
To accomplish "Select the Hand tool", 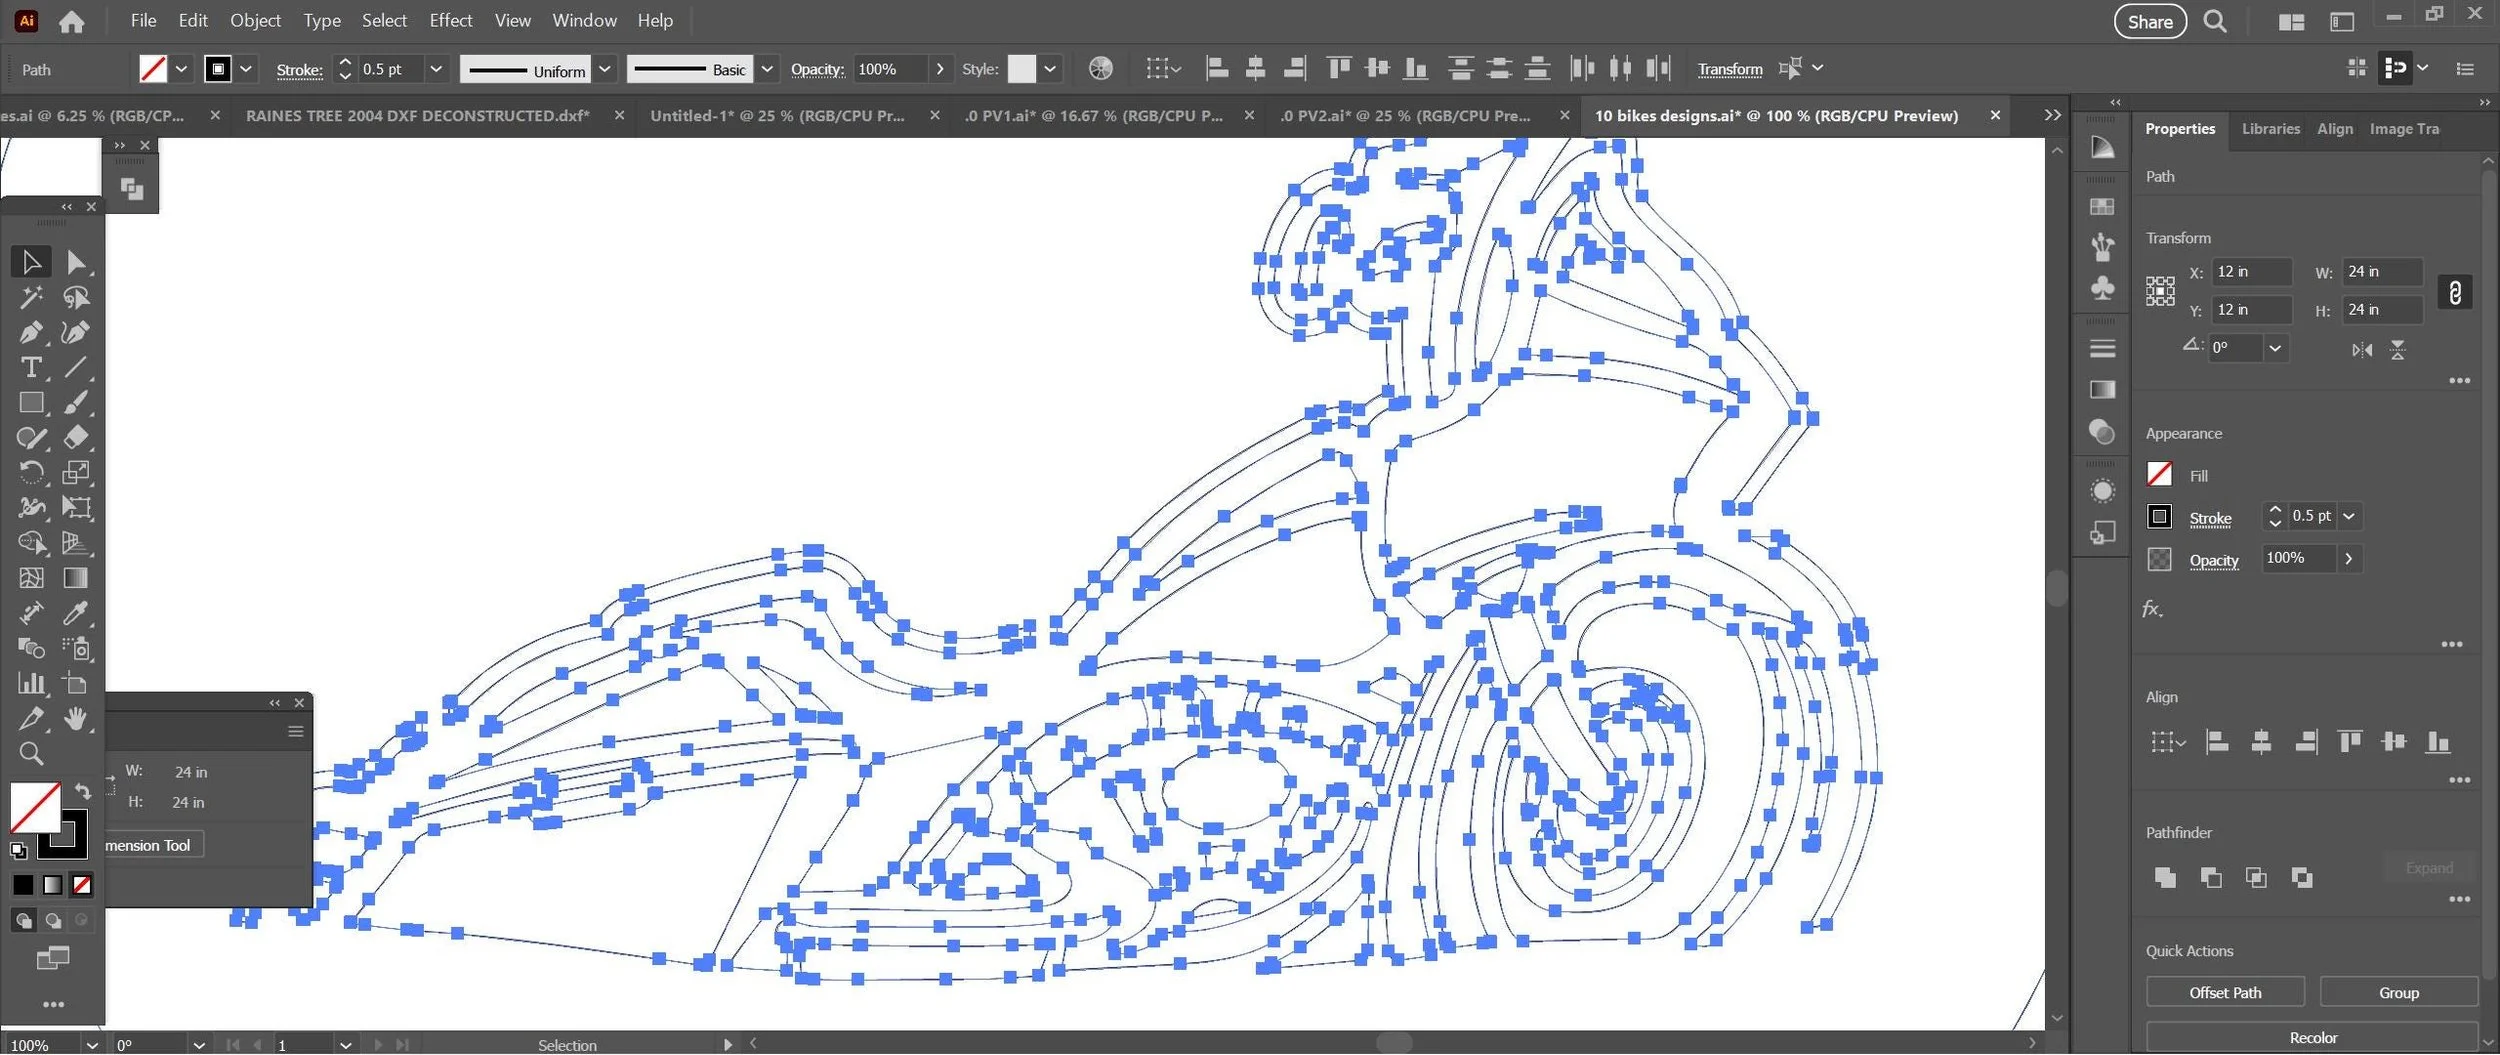I will 75,718.
